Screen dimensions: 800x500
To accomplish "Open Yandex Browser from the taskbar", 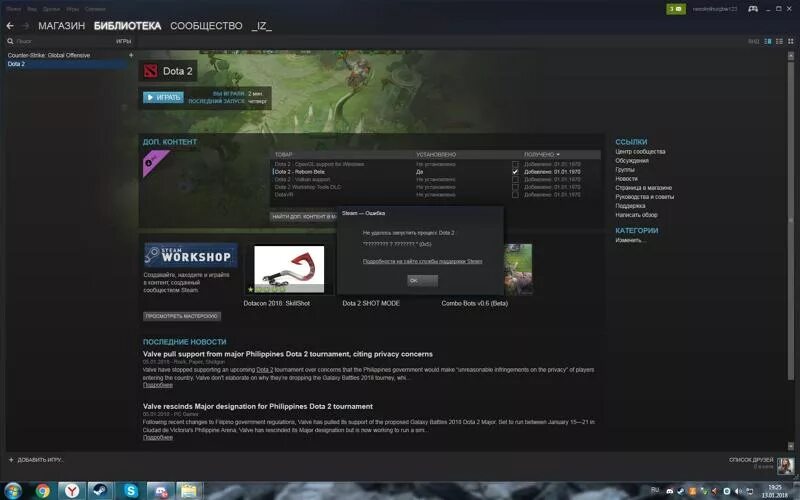I will coord(72,491).
